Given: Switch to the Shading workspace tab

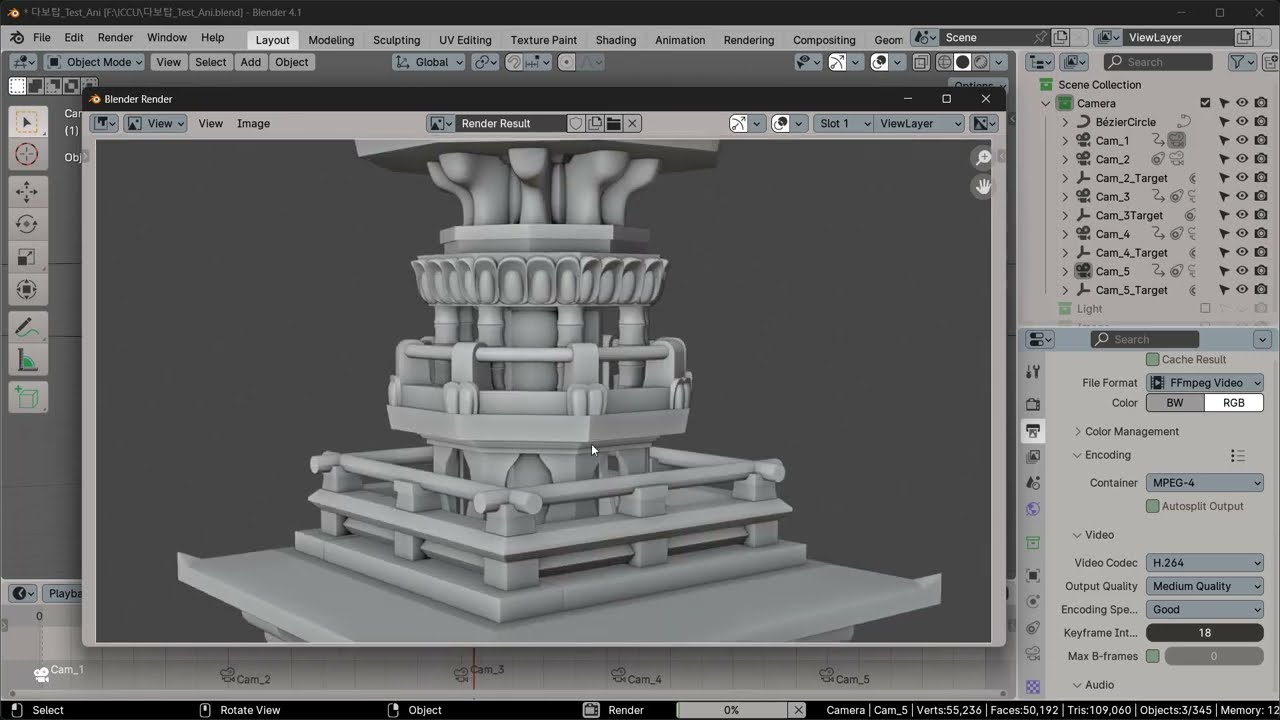Looking at the screenshot, I should click(x=616, y=40).
